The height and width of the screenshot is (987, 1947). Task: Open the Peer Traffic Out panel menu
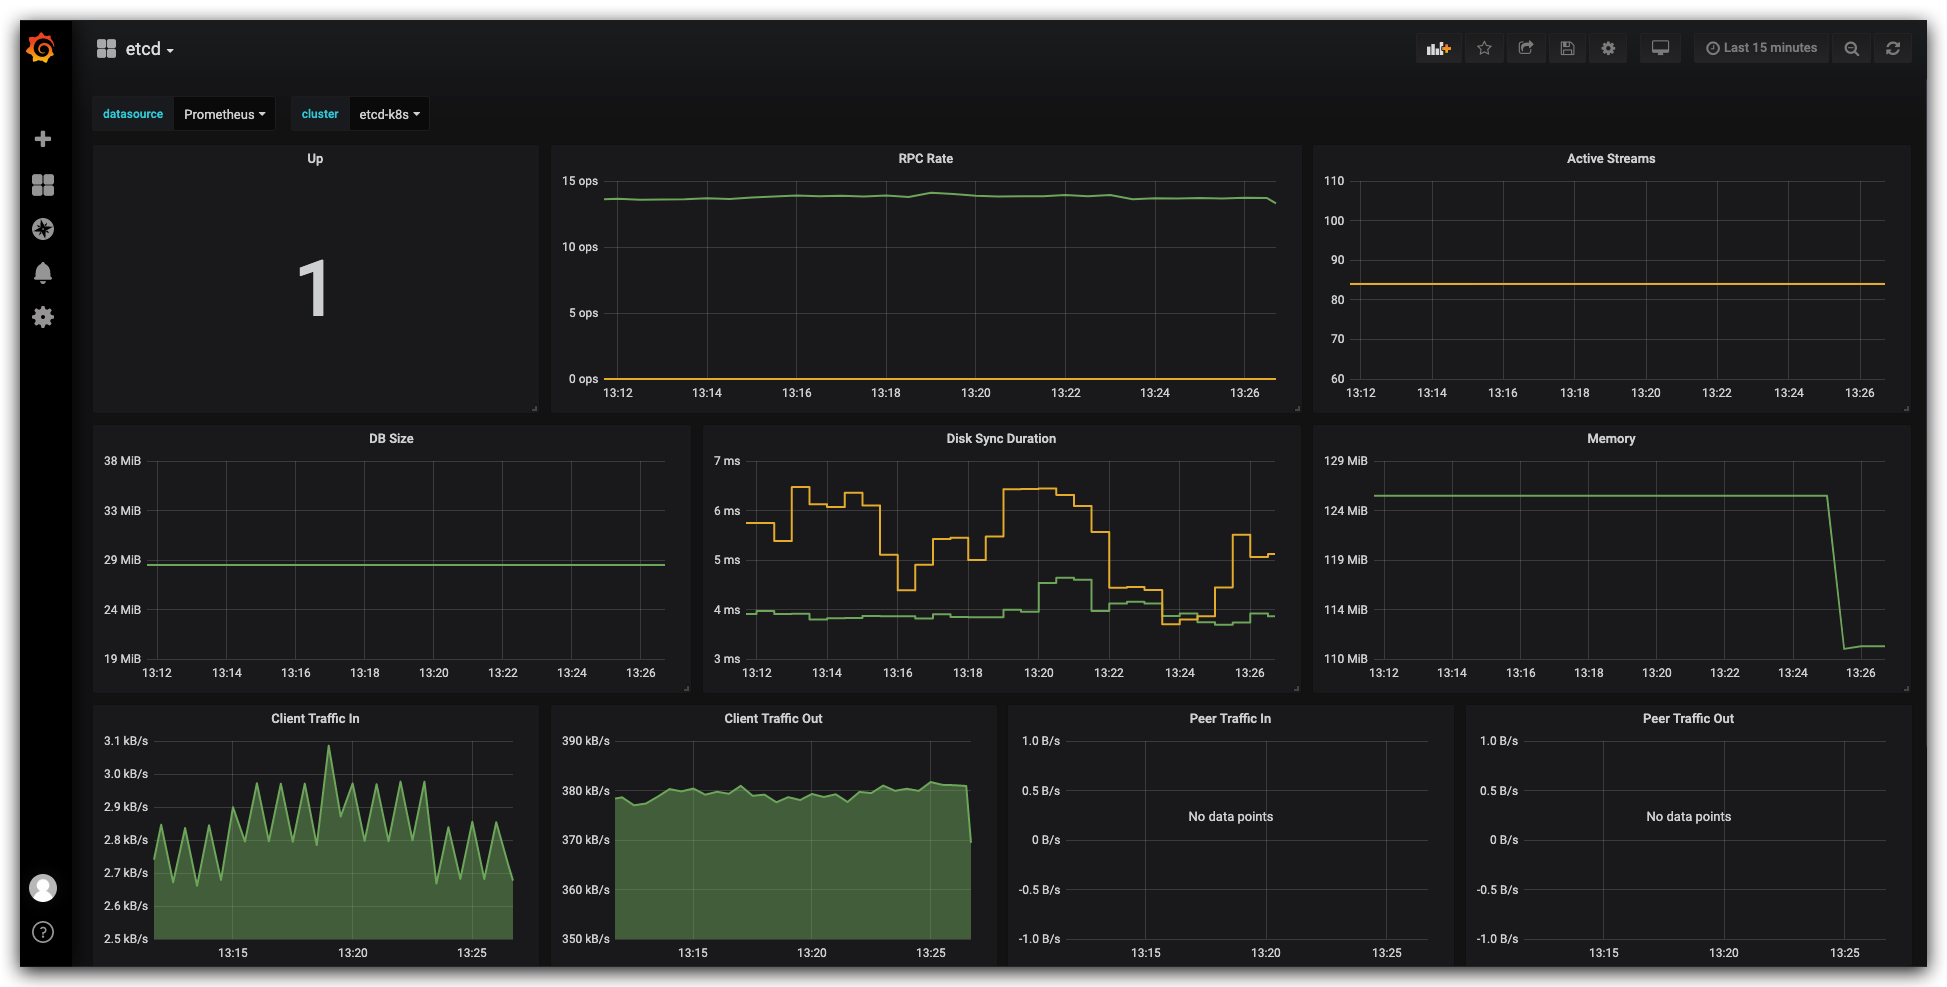1688,718
